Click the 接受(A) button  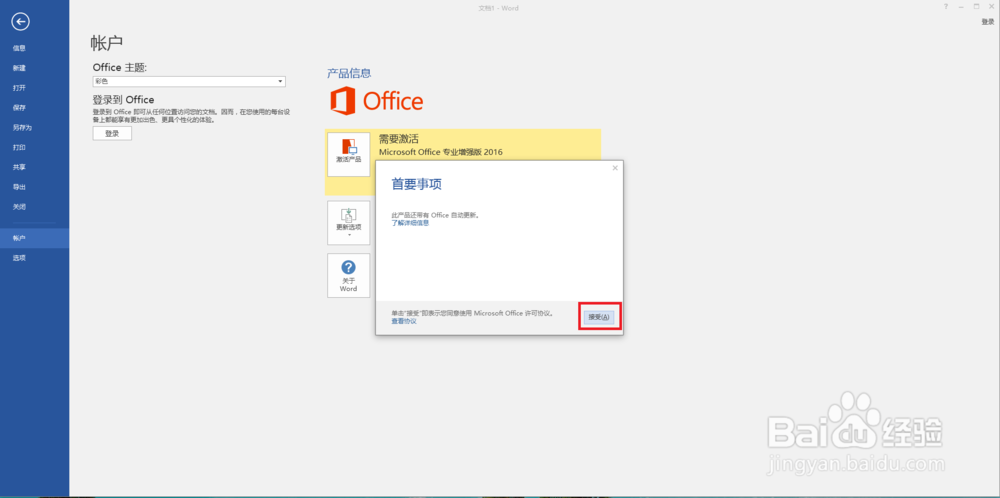tap(599, 317)
